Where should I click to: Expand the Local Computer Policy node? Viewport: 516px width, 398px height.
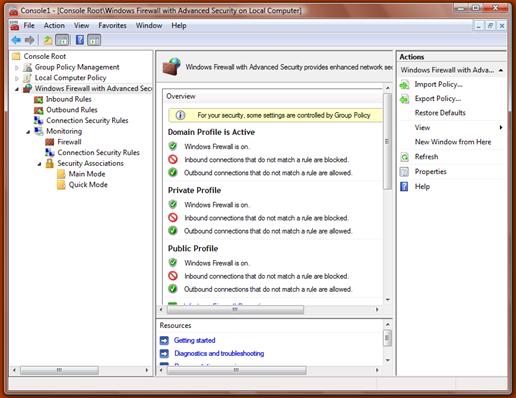(17, 78)
